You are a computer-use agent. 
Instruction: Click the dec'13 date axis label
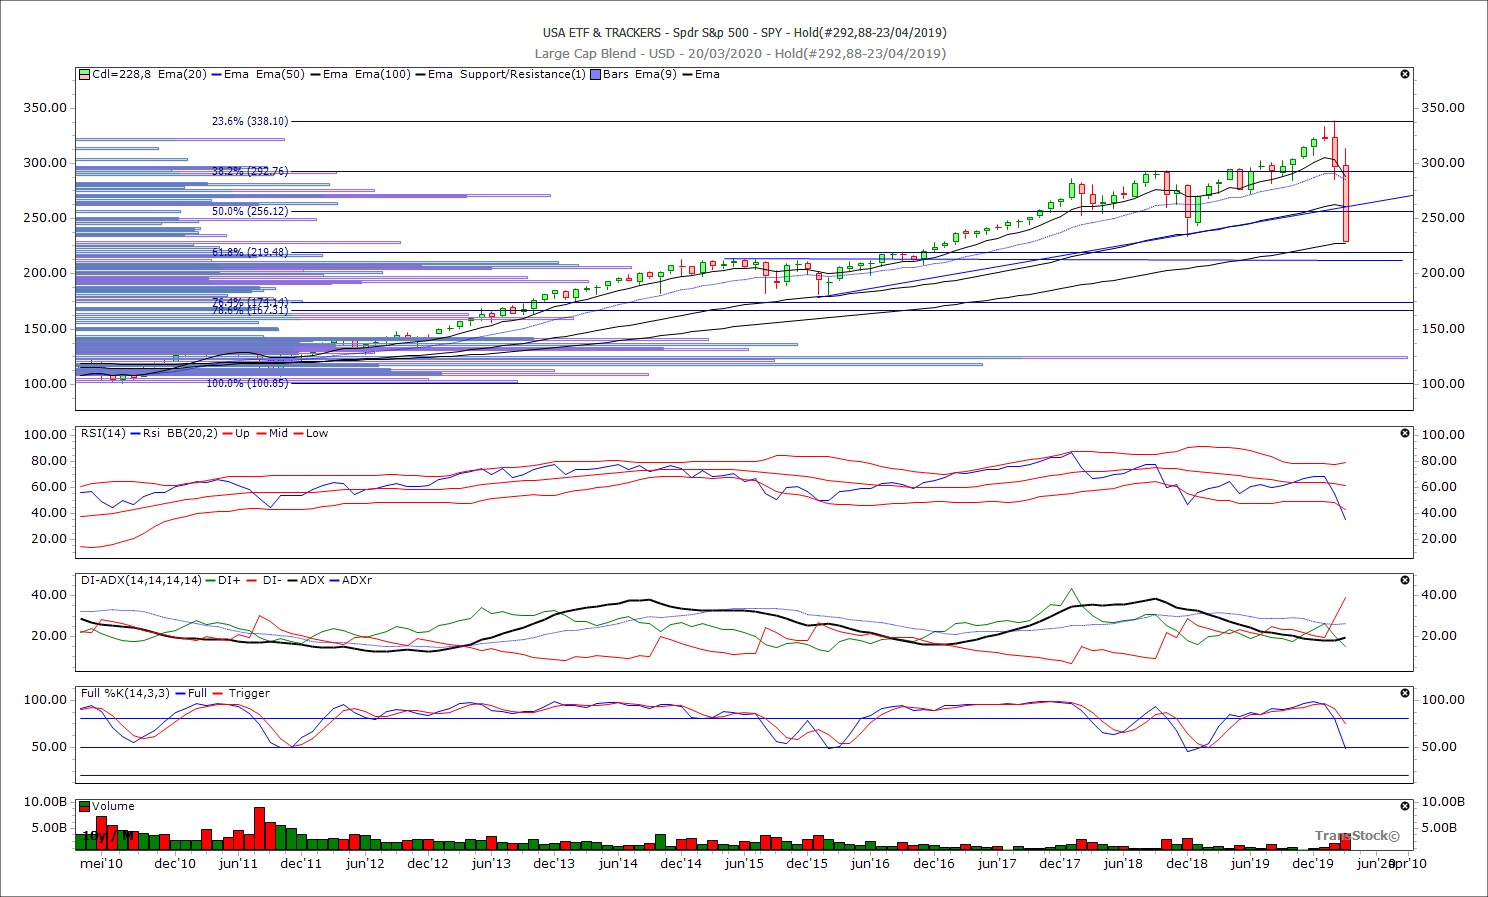tap(554, 864)
